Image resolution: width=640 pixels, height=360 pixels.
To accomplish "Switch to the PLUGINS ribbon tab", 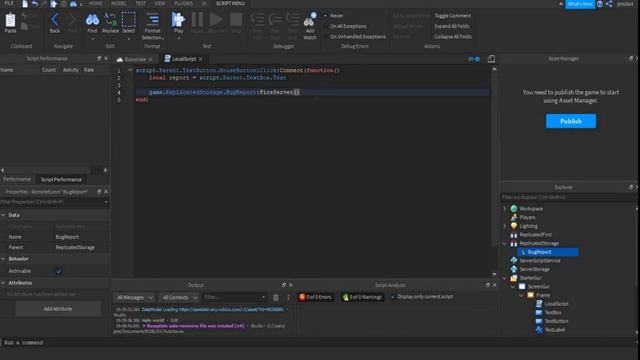I will point(183,3).
